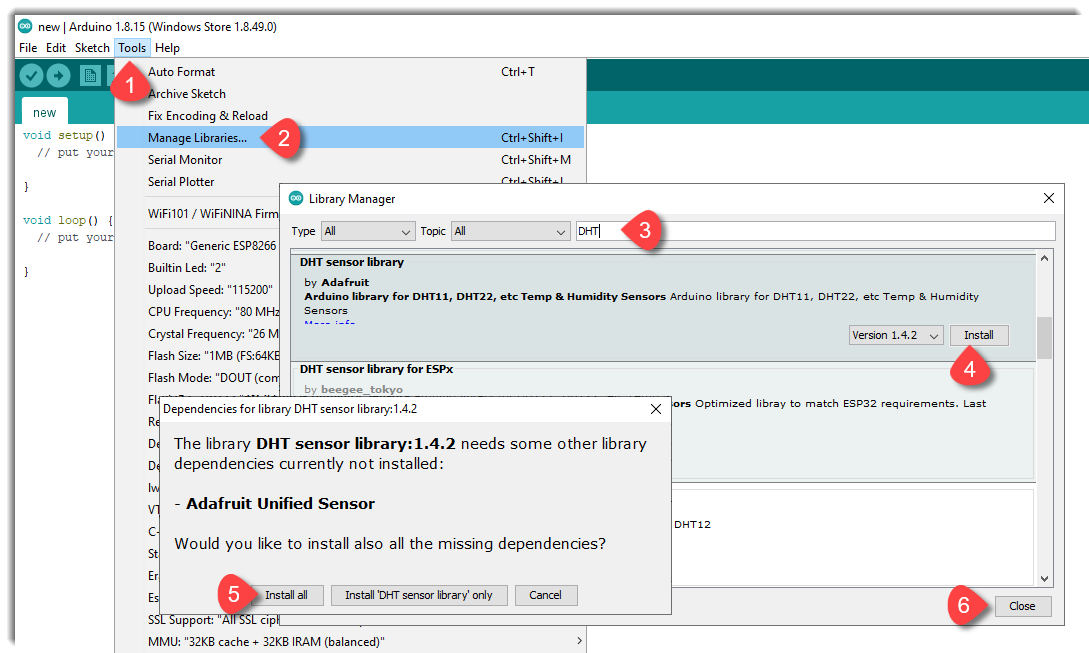Click Install 'DHT sensor library' only
The width and height of the screenshot is (1089, 653).
coord(419,595)
